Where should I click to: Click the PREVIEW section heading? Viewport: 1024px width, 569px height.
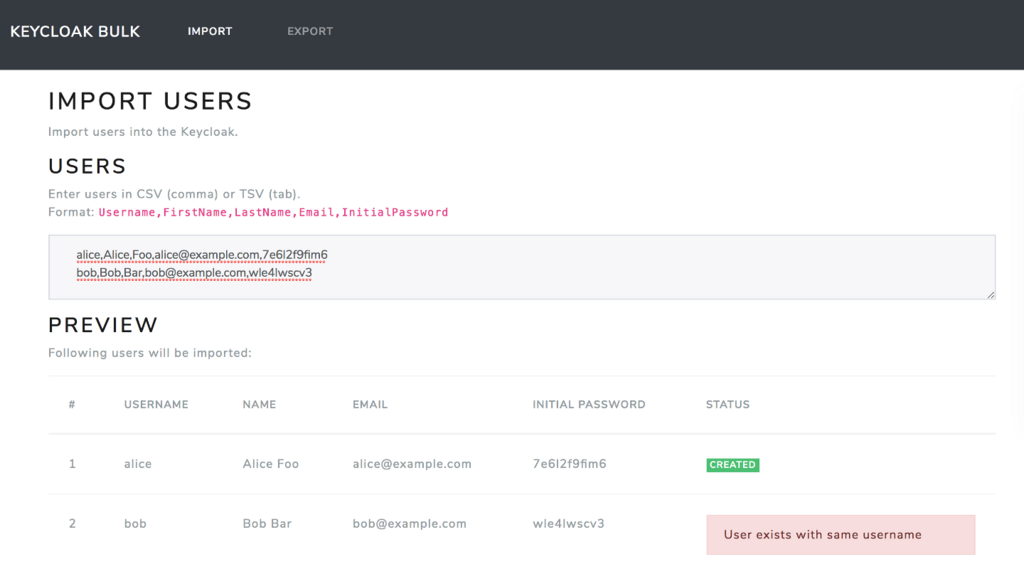[x=103, y=325]
